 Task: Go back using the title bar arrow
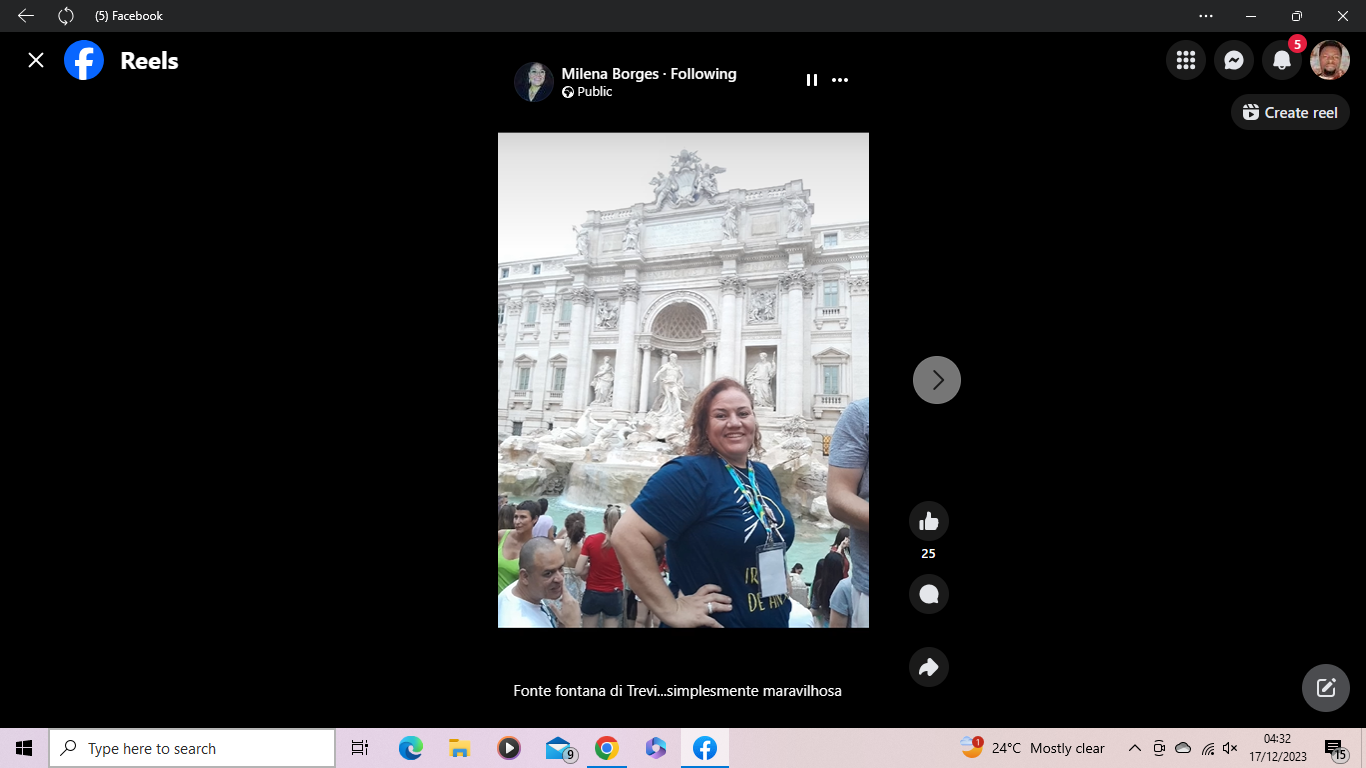pos(26,16)
